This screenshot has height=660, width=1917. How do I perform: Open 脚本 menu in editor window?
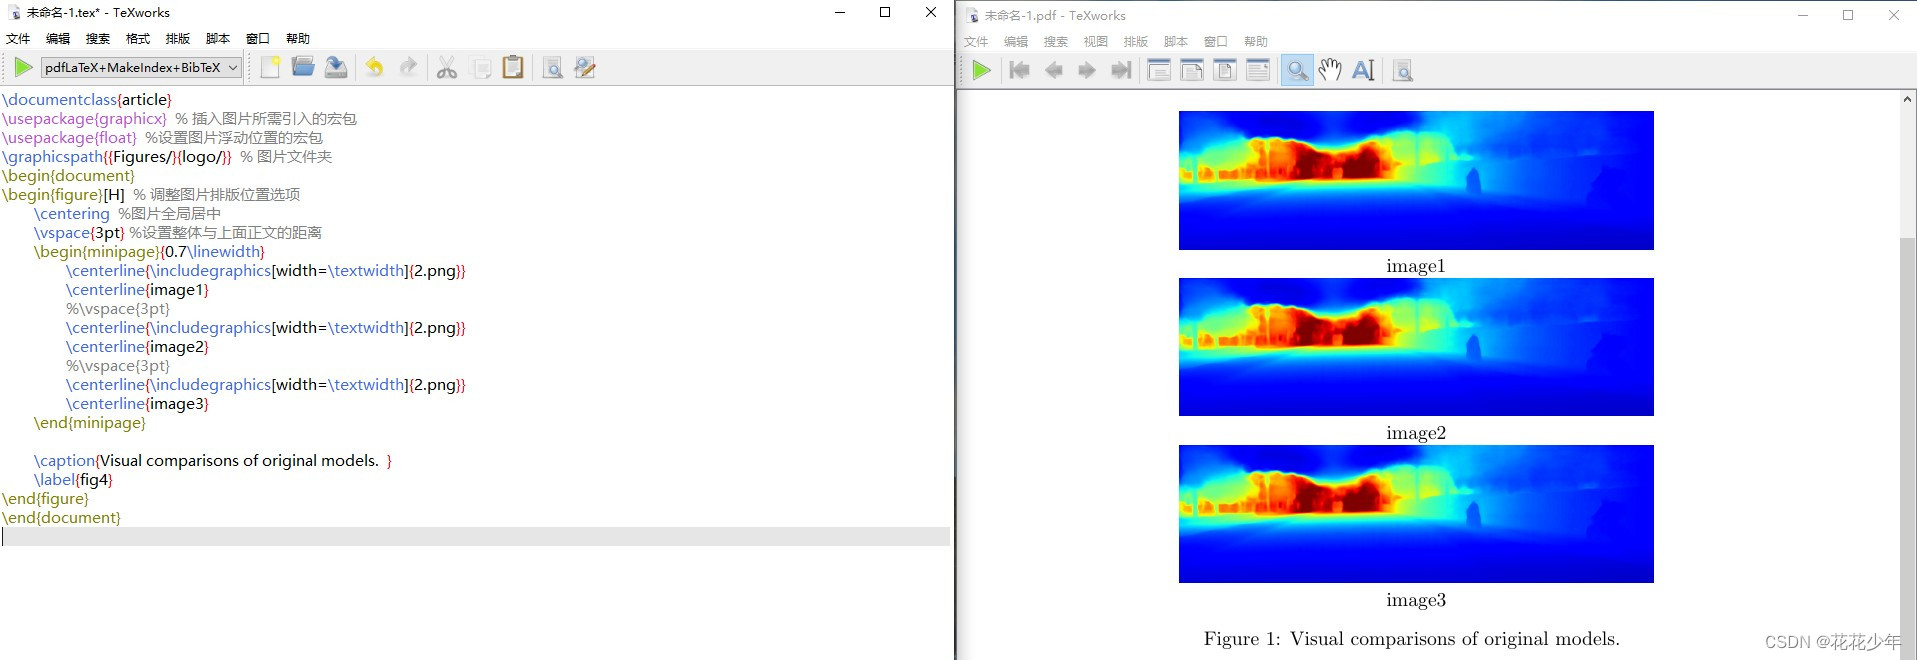(218, 38)
